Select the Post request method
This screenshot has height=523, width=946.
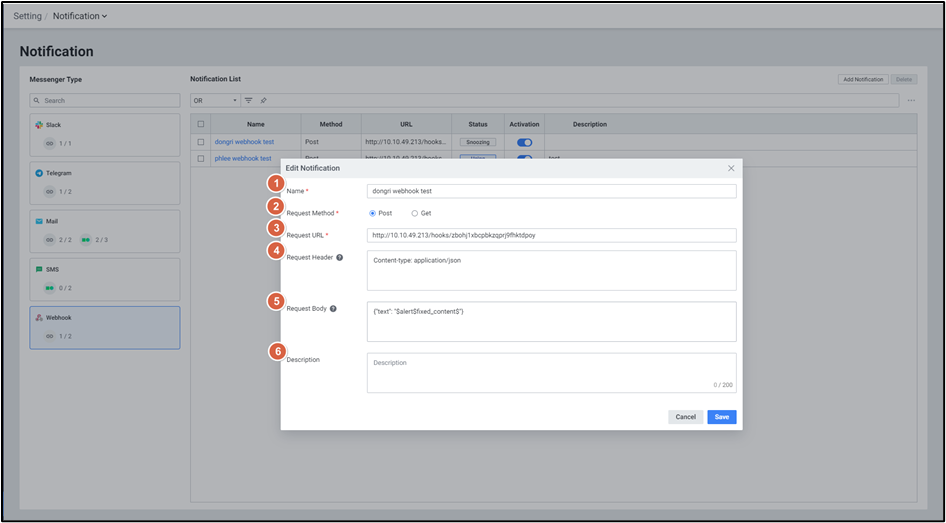click(x=373, y=213)
